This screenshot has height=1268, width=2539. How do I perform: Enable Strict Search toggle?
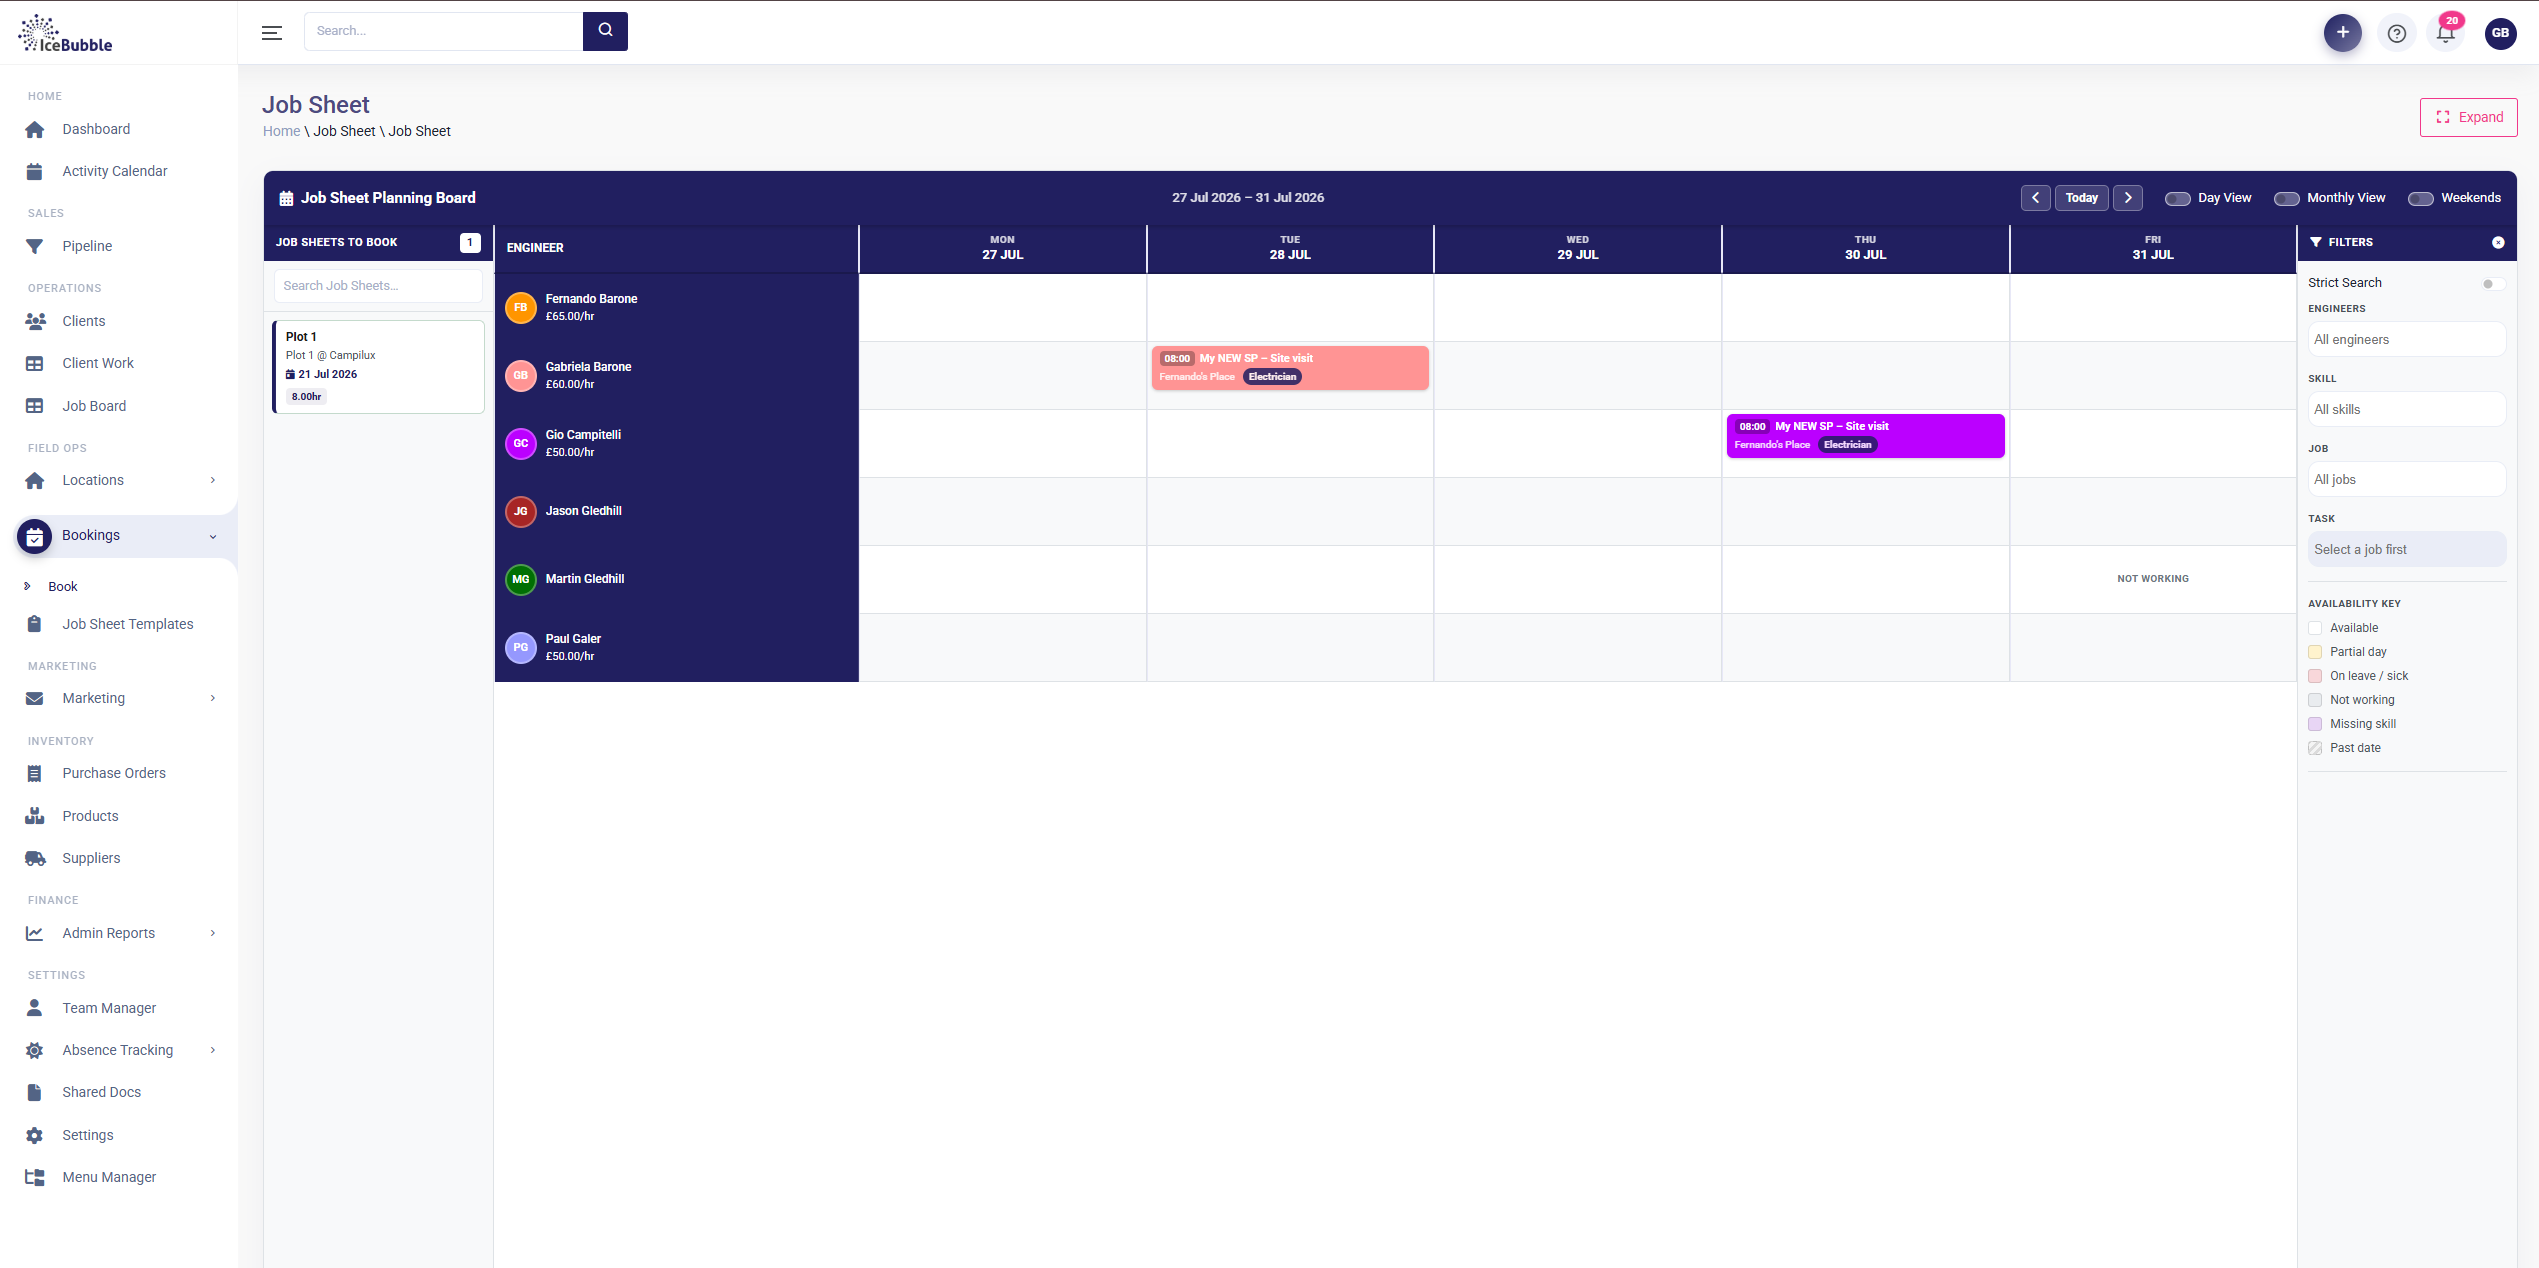(2493, 283)
